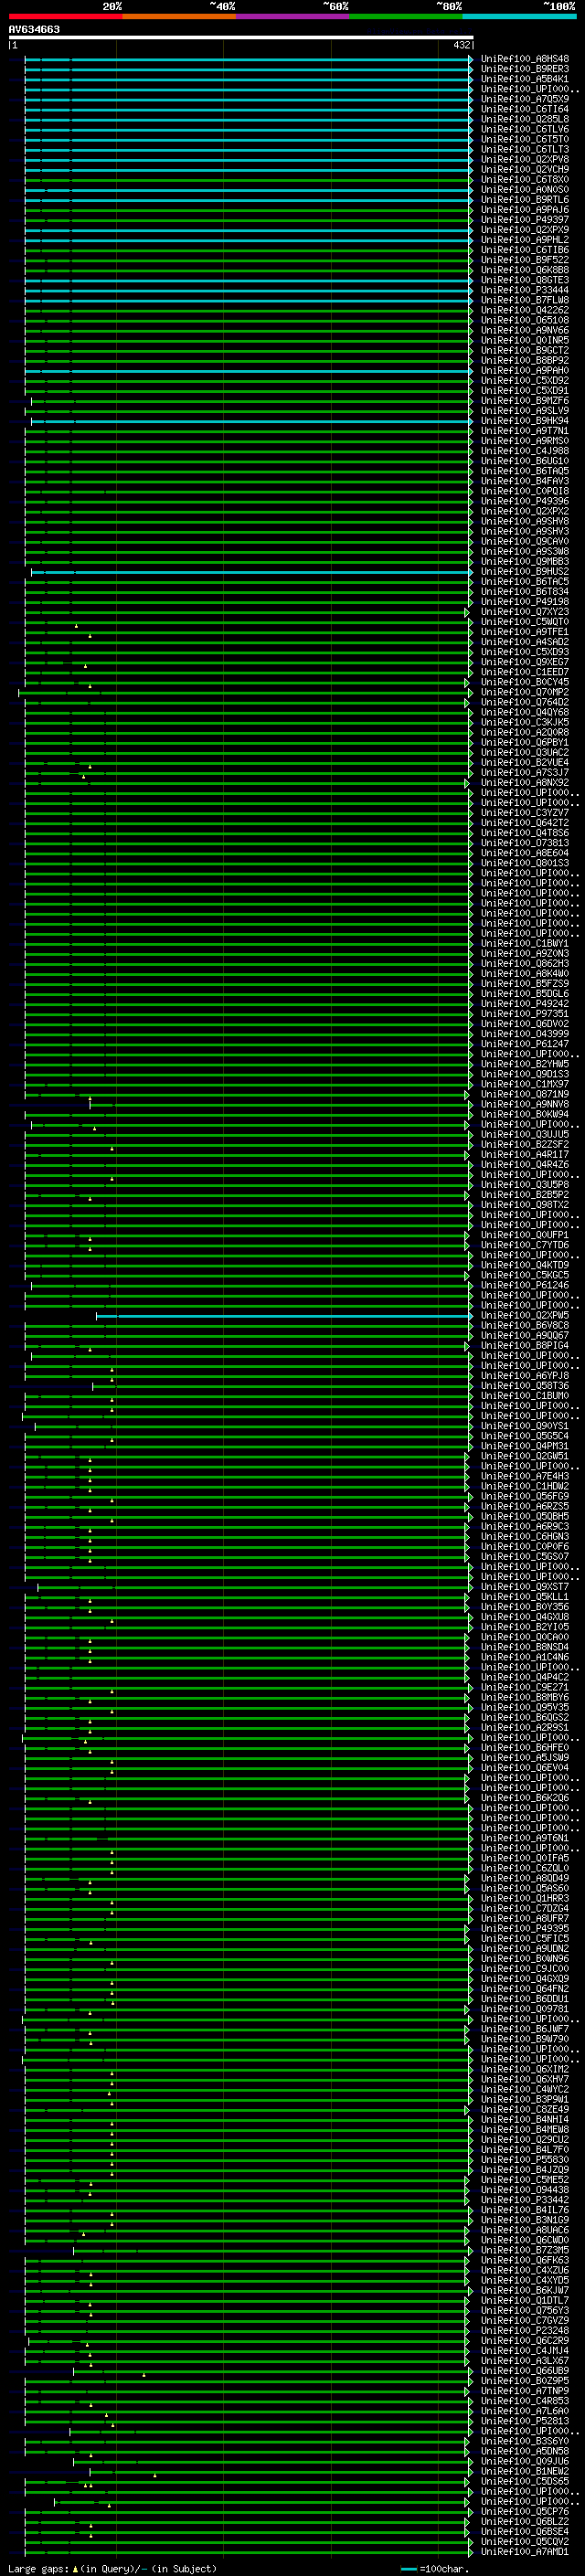Open entry UniRef100_Q871N9
The width and height of the screenshot is (585, 2576).
point(525,1095)
